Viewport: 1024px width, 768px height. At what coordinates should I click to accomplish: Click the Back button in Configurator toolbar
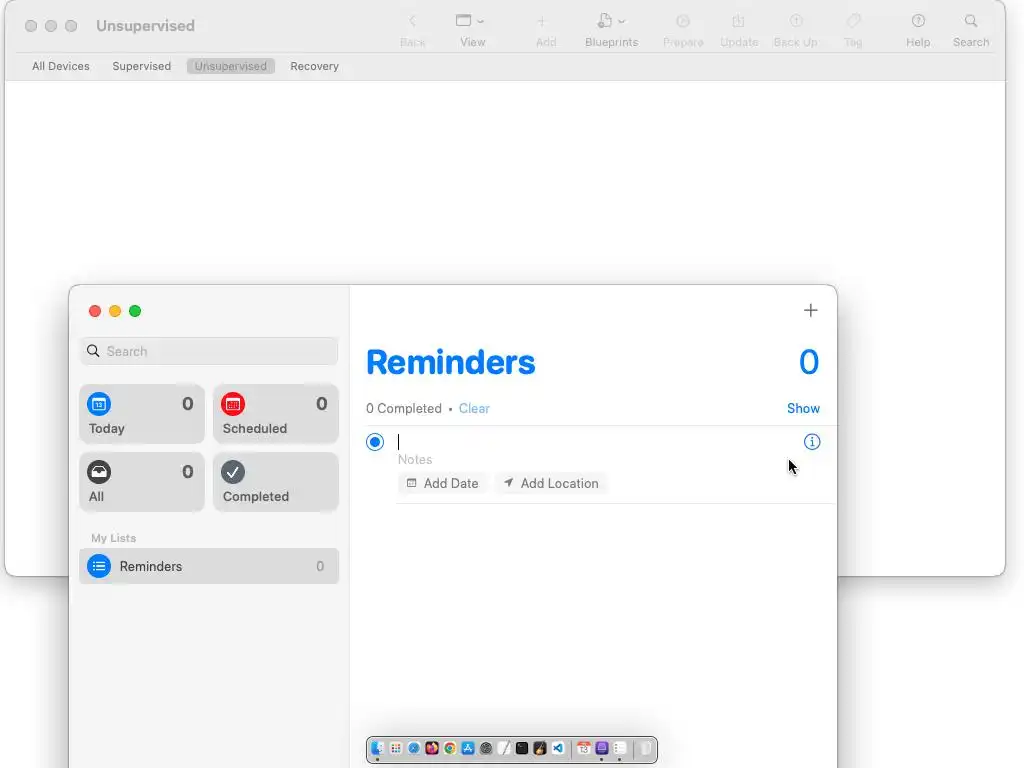pyautogui.click(x=412, y=30)
